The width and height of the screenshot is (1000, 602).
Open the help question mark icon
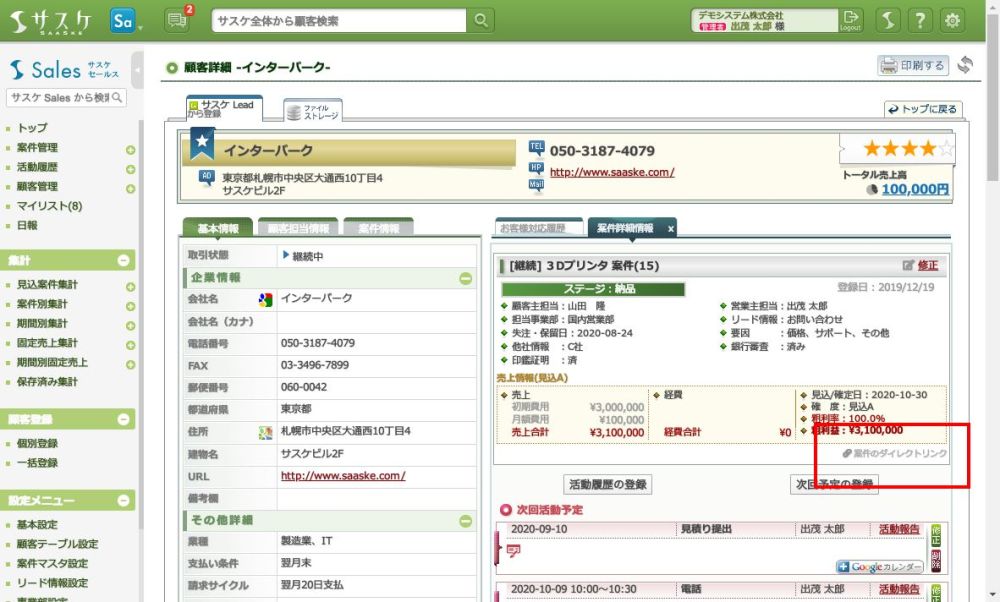tap(920, 20)
